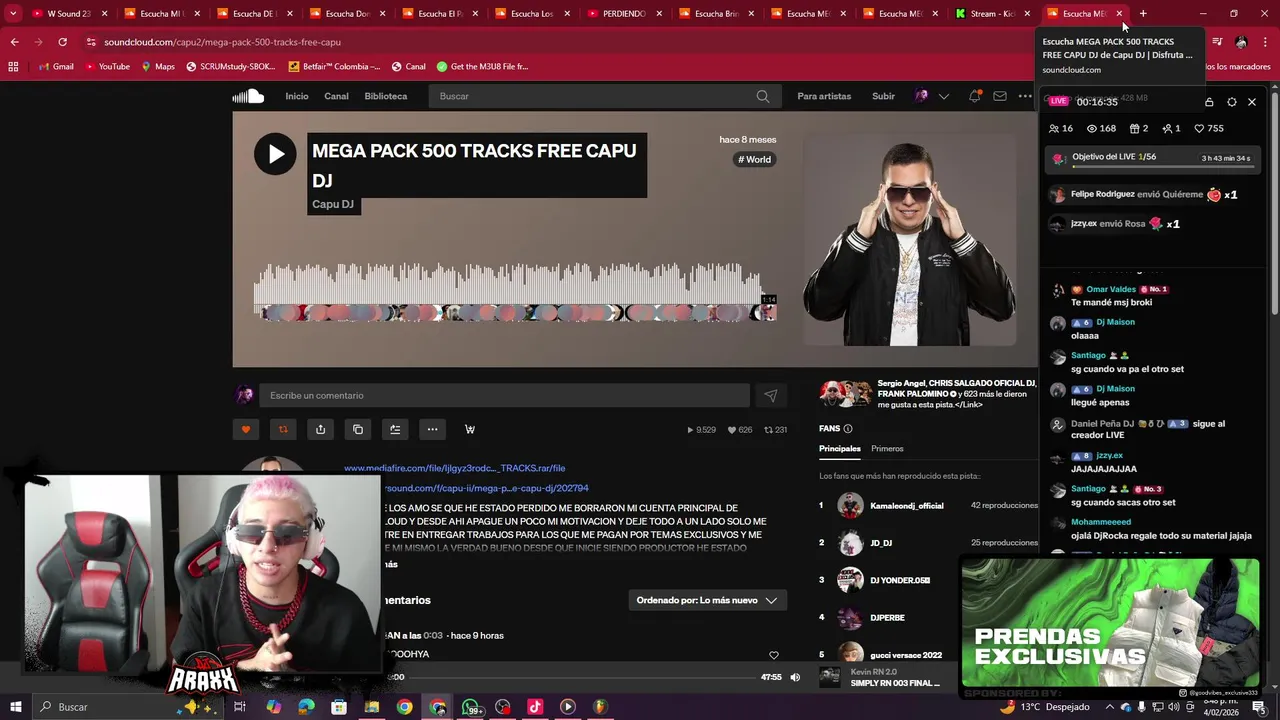The height and width of the screenshot is (720, 1280).
Task: Expand the user avatar dropdown chevron
Action: pos(943,96)
